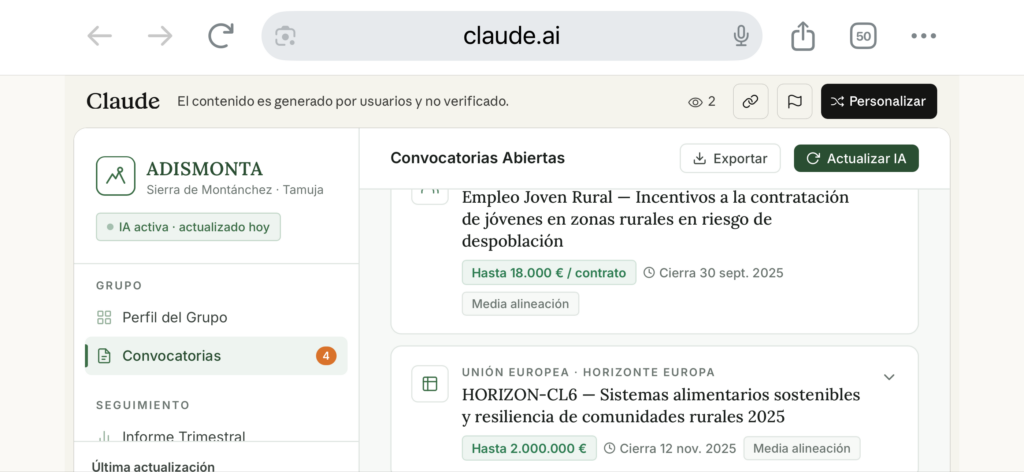
Task: Click the flag report icon
Action: [795, 101]
